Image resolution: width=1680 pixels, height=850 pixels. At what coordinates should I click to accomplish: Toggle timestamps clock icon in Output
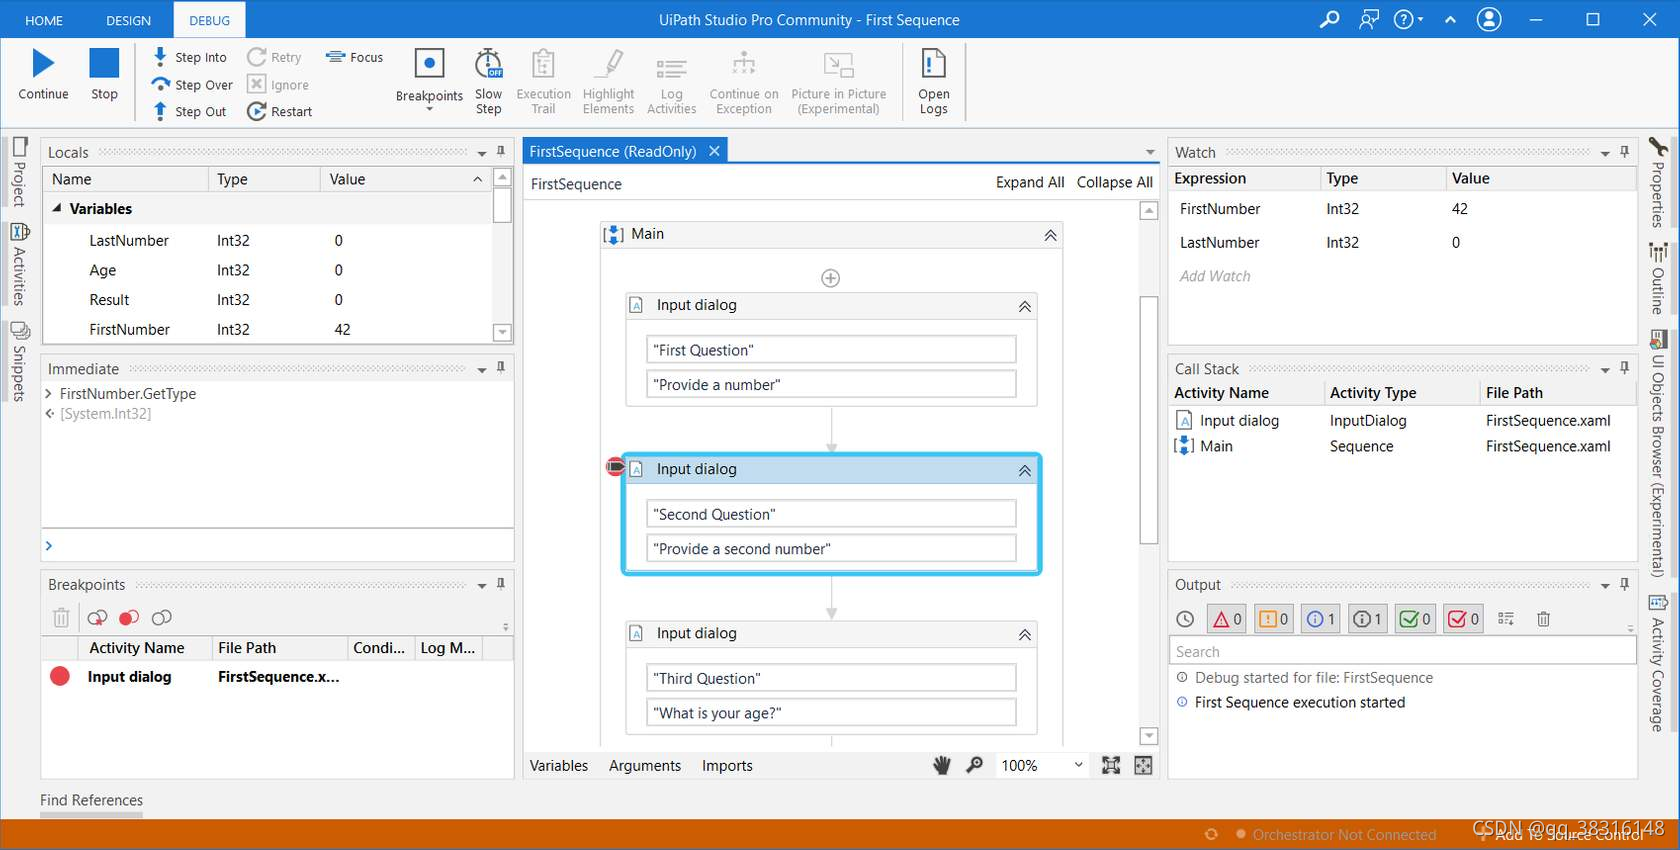pos(1185,619)
